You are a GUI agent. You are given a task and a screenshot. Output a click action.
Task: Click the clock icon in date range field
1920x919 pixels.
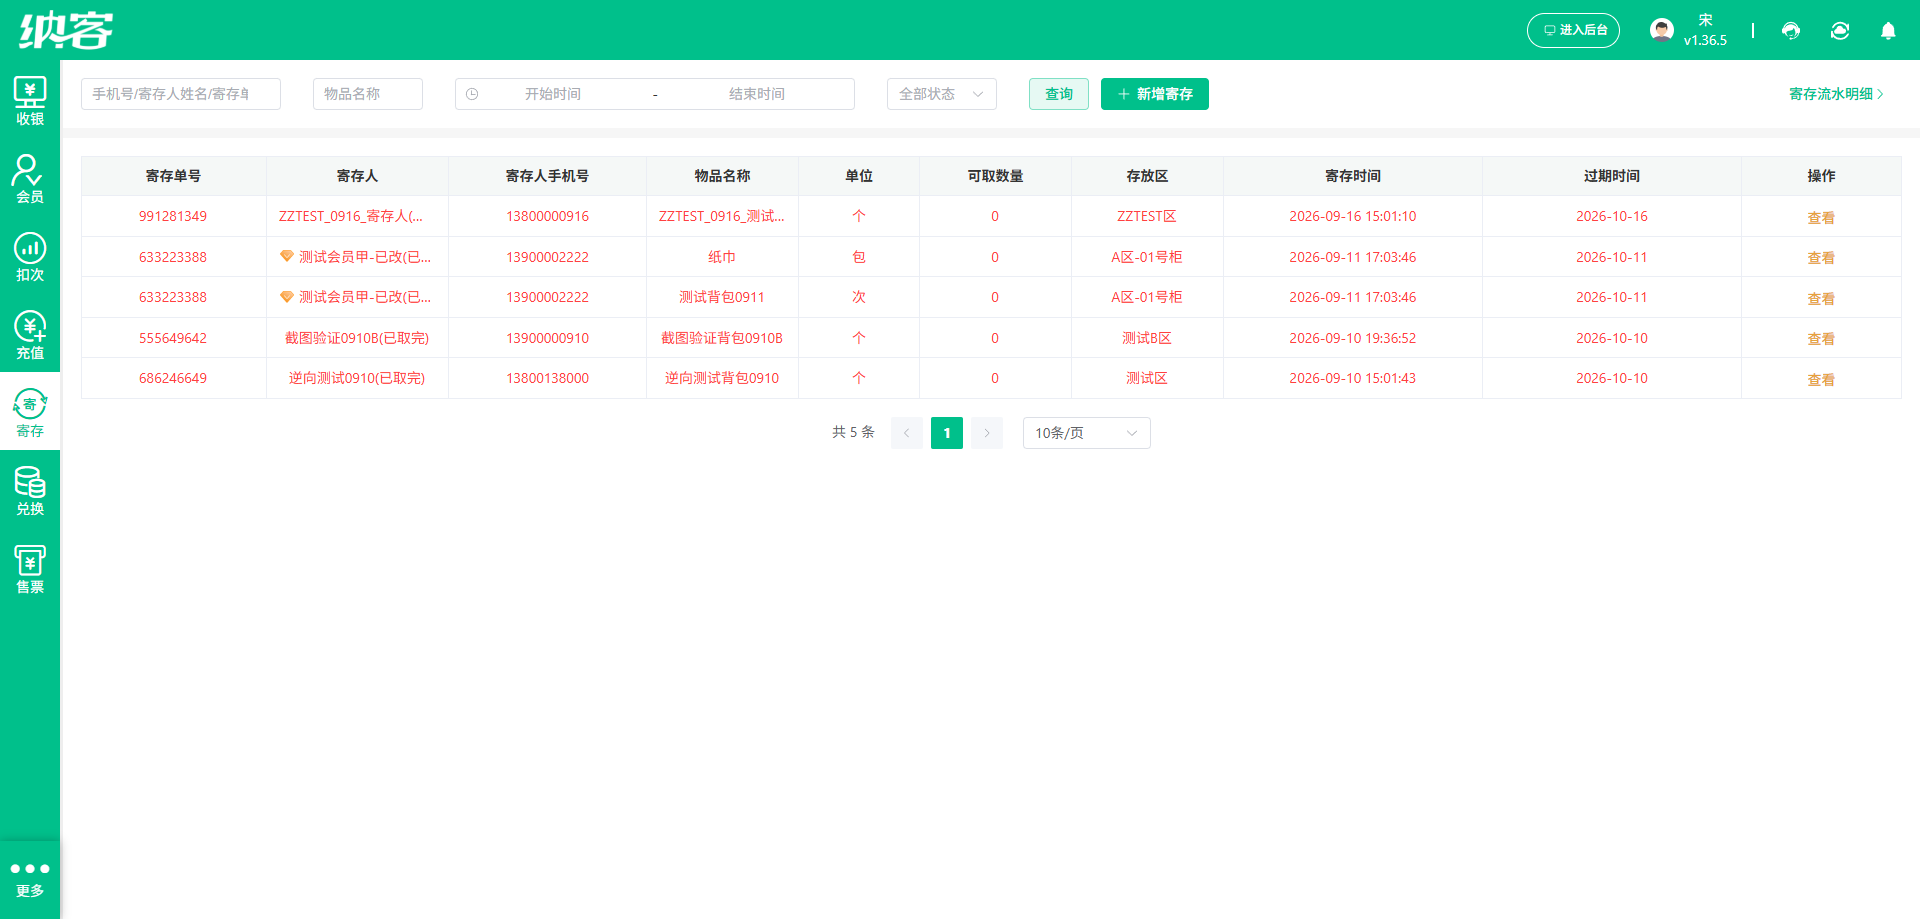tap(472, 94)
